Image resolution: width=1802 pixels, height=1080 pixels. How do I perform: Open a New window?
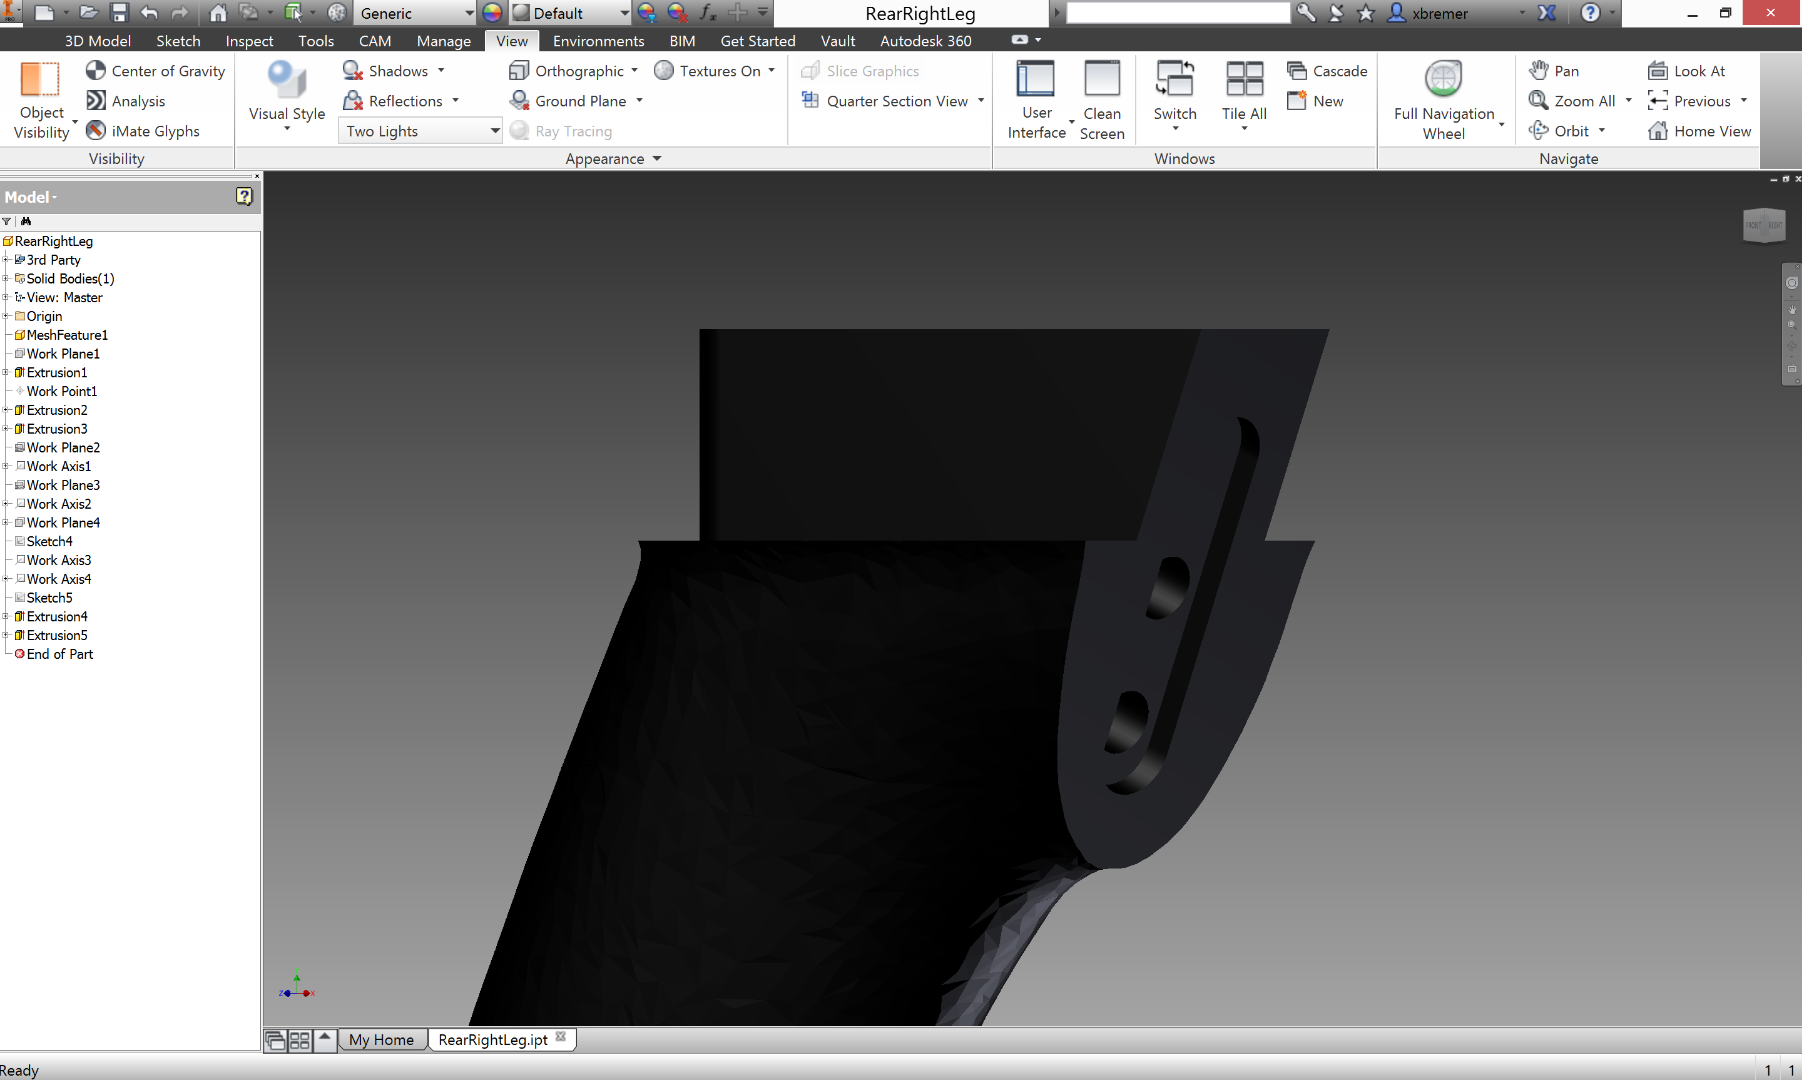coord(1315,101)
